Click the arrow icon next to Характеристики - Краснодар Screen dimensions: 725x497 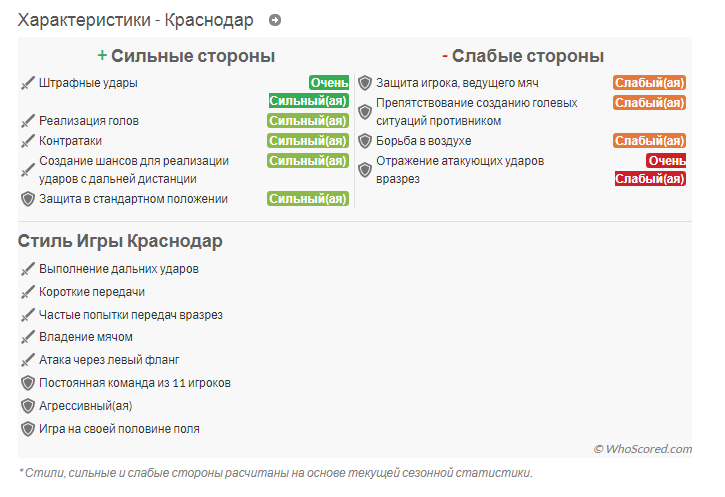275,20
